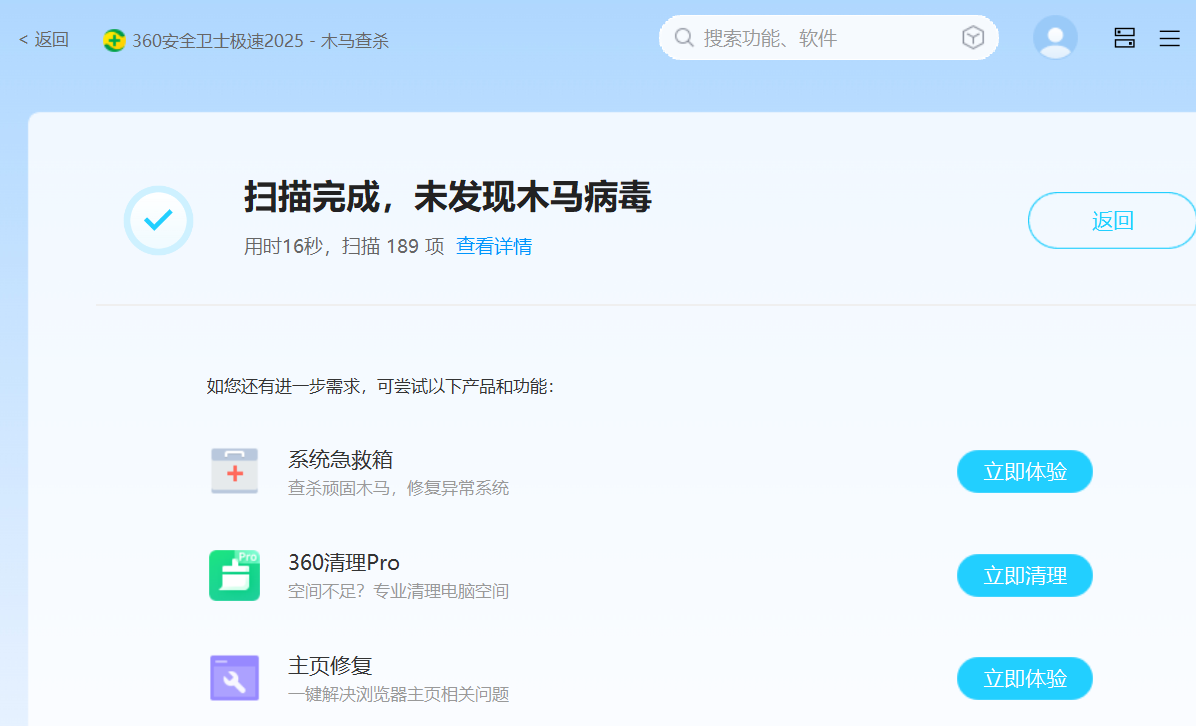1196x726 pixels.
Task: Click the layout switch icon beside avatar
Action: point(1124,38)
